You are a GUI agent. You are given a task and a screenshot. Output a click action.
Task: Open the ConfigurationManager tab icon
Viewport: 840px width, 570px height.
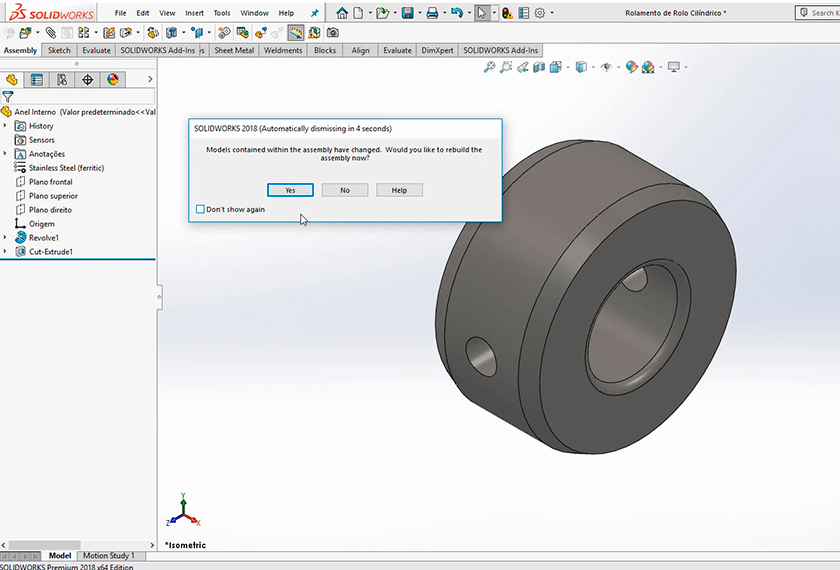pyautogui.click(x=62, y=79)
